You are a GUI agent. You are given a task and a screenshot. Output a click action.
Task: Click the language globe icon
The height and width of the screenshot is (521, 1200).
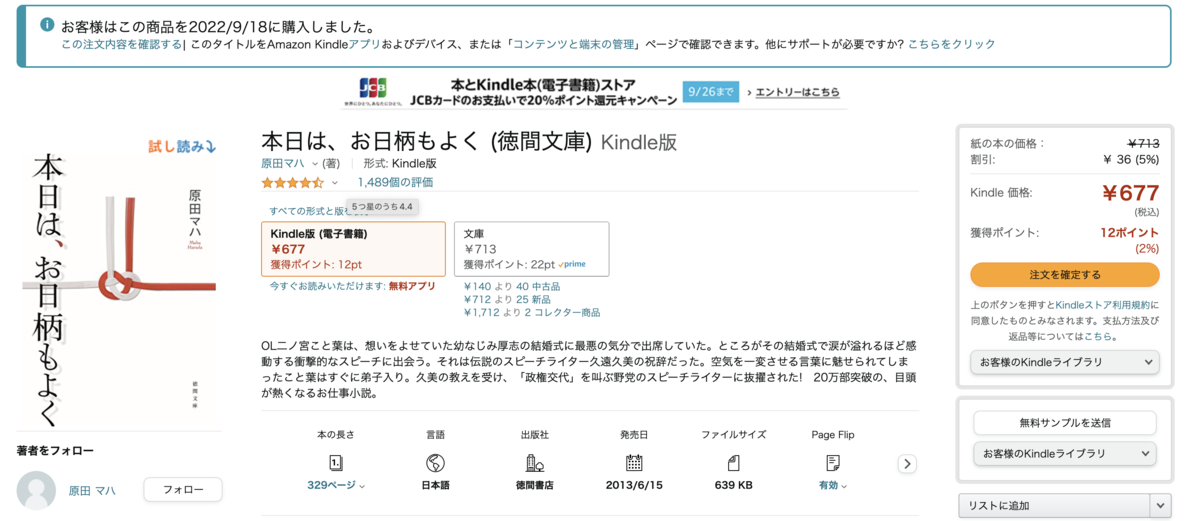[435, 463]
